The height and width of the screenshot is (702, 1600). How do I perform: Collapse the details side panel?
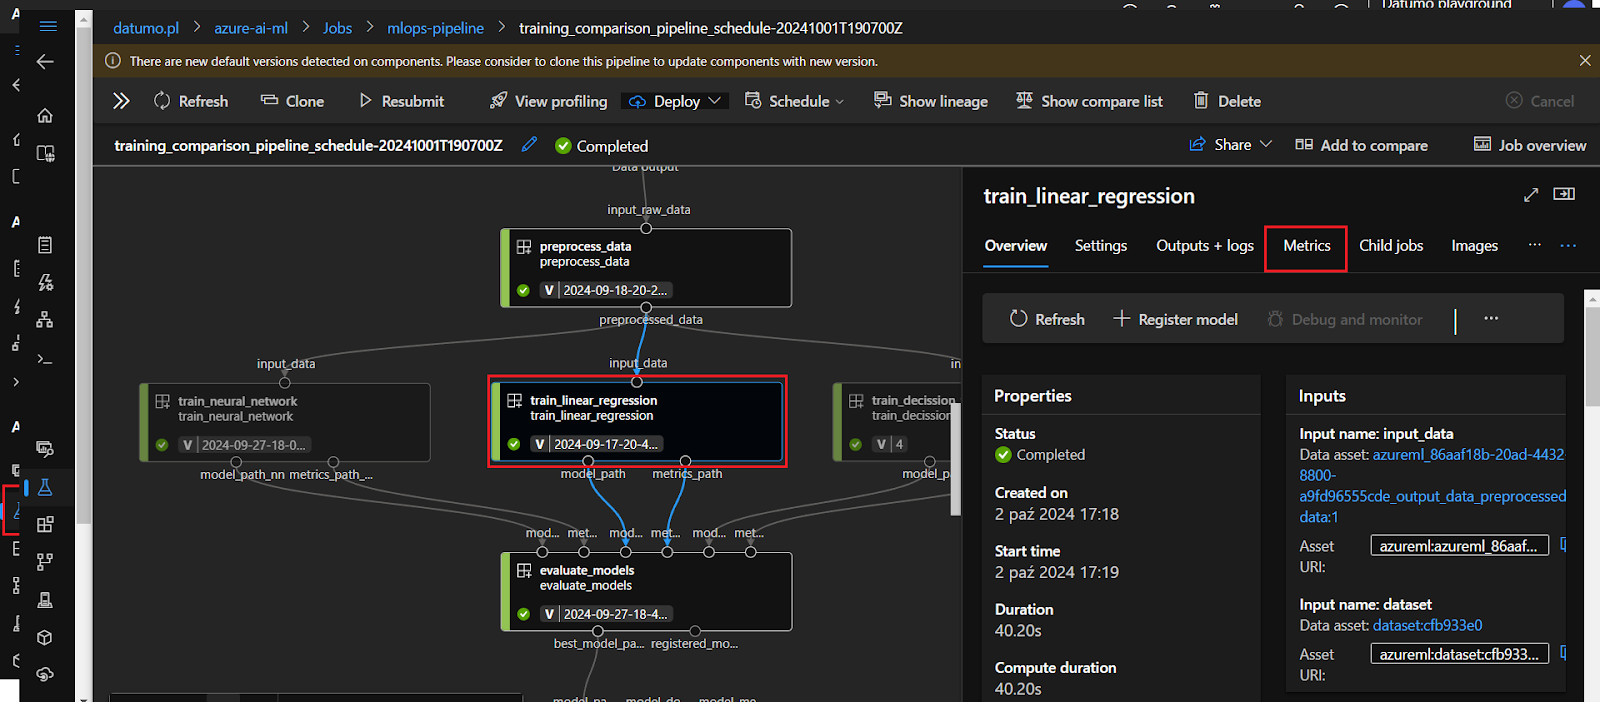tap(1564, 194)
